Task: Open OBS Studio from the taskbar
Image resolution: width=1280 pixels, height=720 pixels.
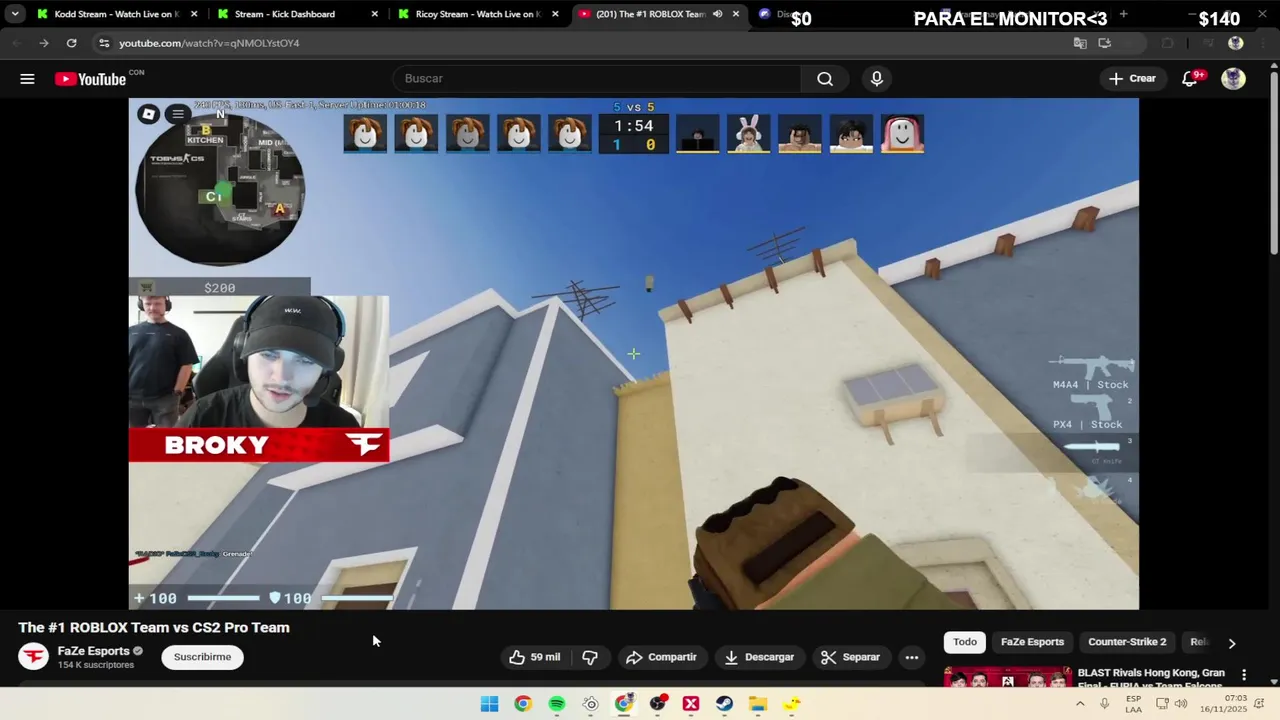Action: click(x=657, y=704)
